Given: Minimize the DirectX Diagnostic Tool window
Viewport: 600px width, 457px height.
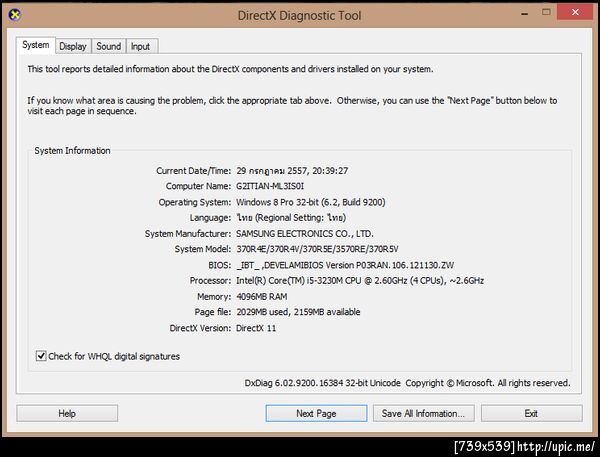Looking at the screenshot, I should [525, 13].
